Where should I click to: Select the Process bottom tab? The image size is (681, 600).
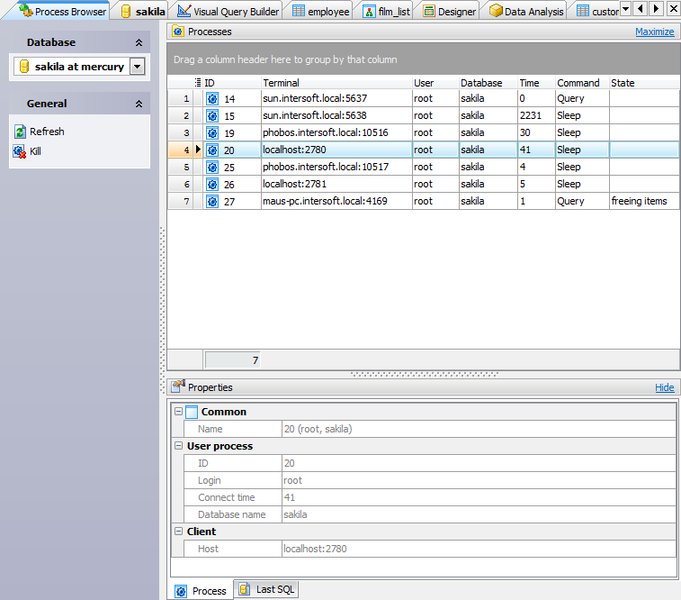click(200, 591)
